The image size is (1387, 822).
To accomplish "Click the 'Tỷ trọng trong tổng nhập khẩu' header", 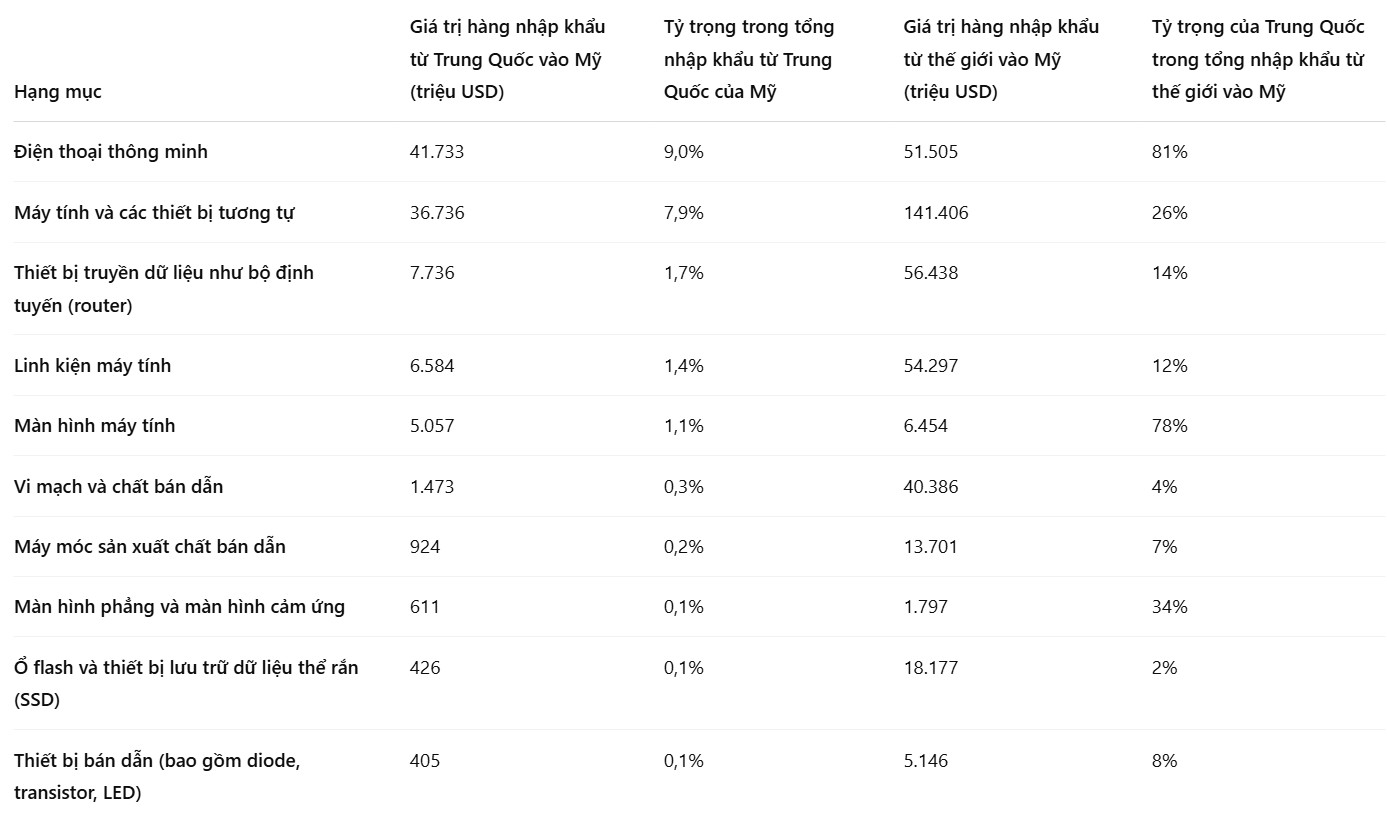I will [748, 59].
